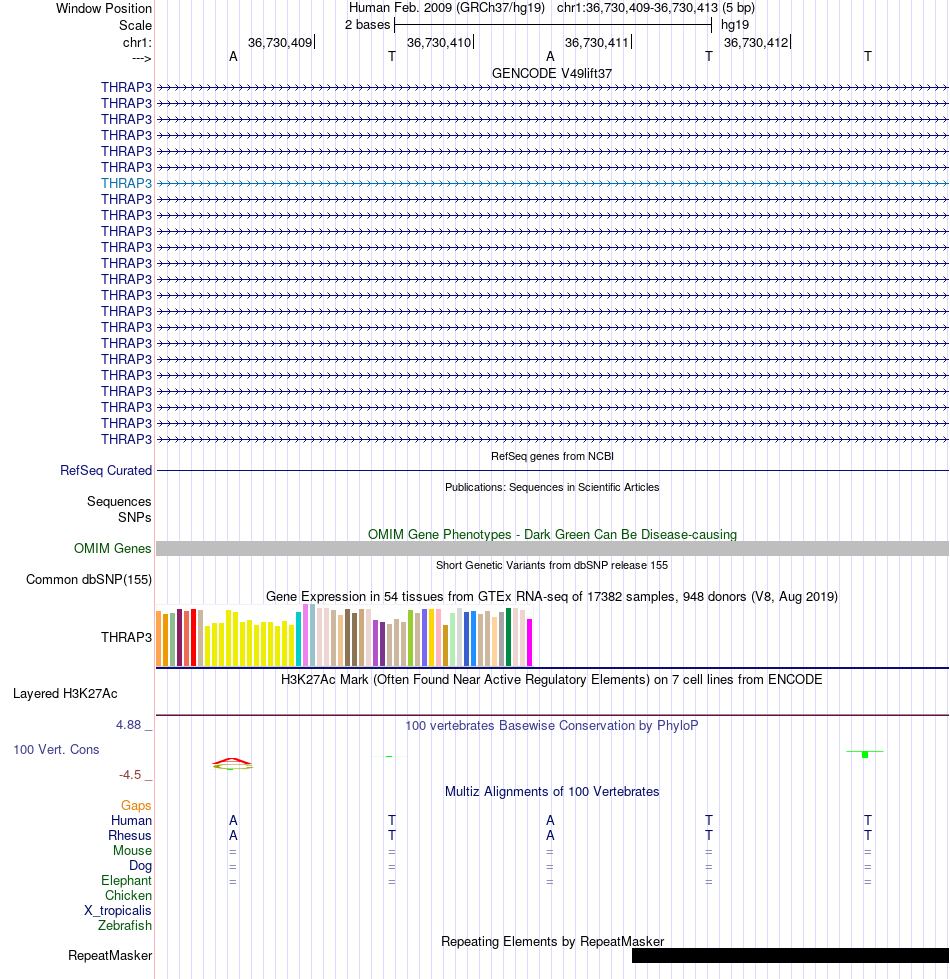Click the hg19 assembly text by scale
950x979 pixels.
point(735,25)
